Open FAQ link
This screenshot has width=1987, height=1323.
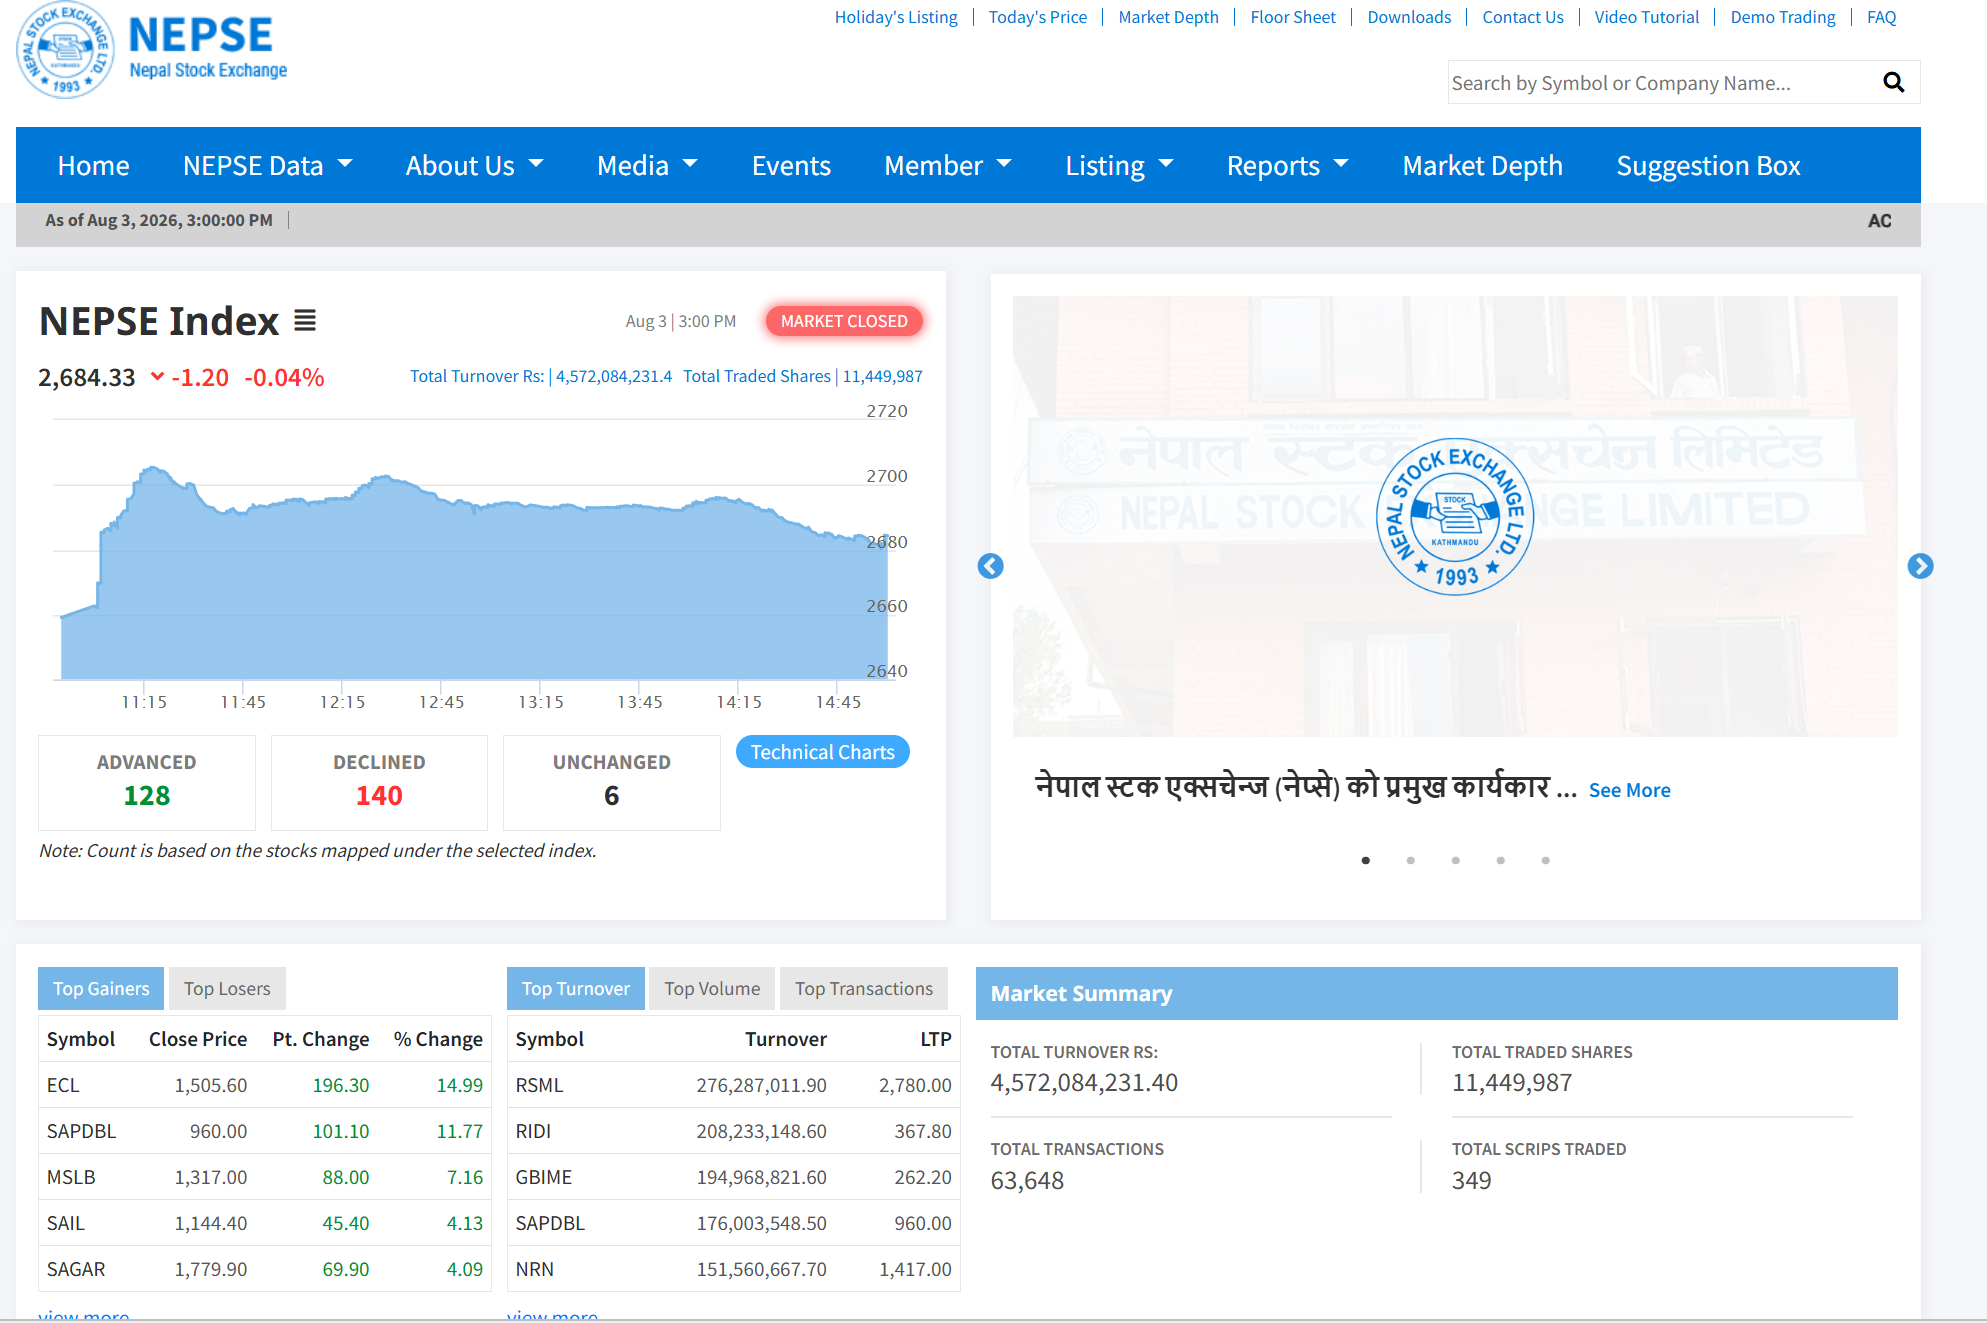pos(1881,17)
